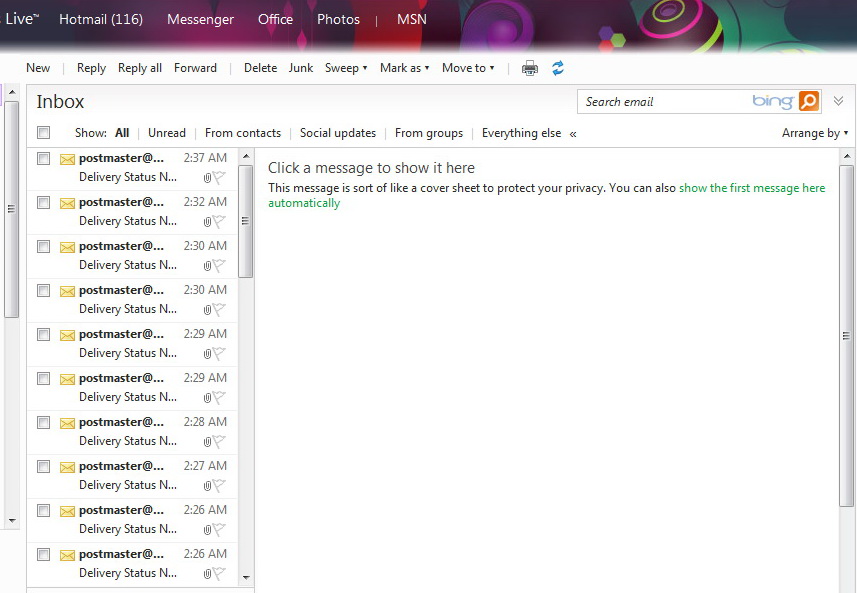Viewport: 857px width, 593px height.
Task: Click the envelope icon on the 2:37 AM message
Action: pos(67,161)
